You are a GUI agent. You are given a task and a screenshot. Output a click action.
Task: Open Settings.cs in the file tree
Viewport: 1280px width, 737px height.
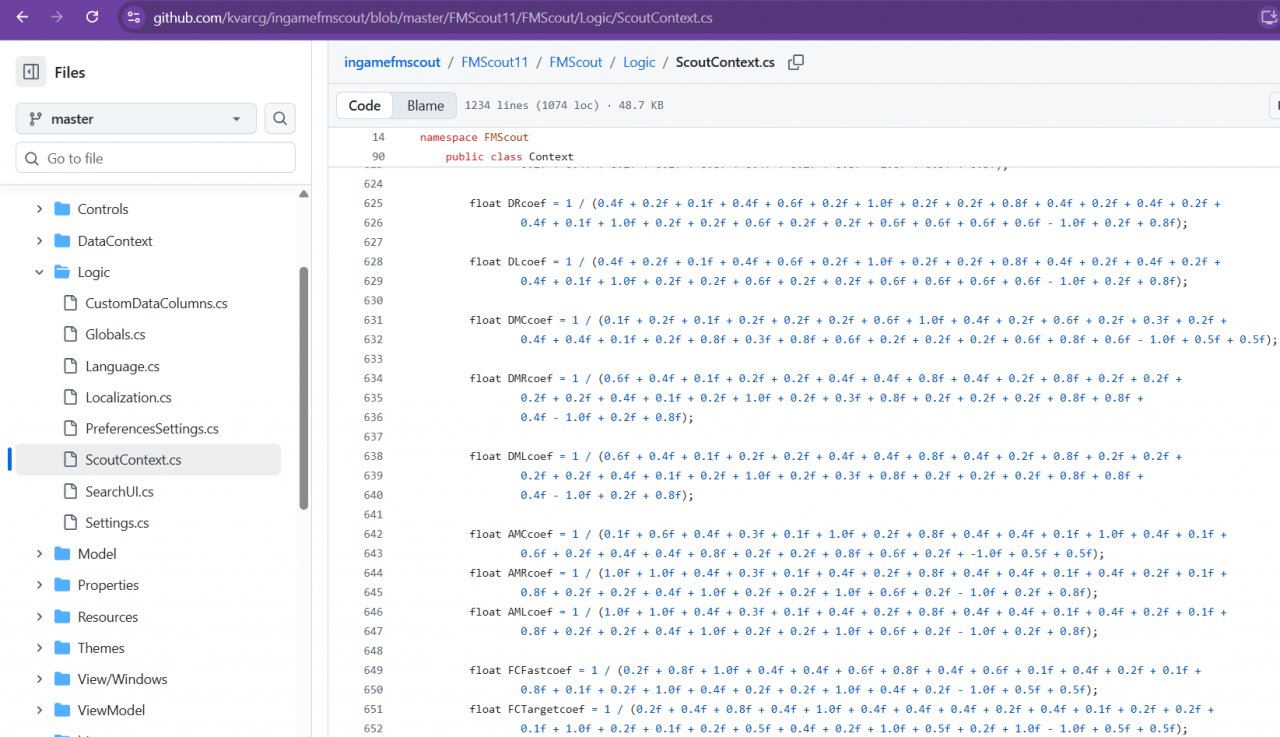click(117, 522)
